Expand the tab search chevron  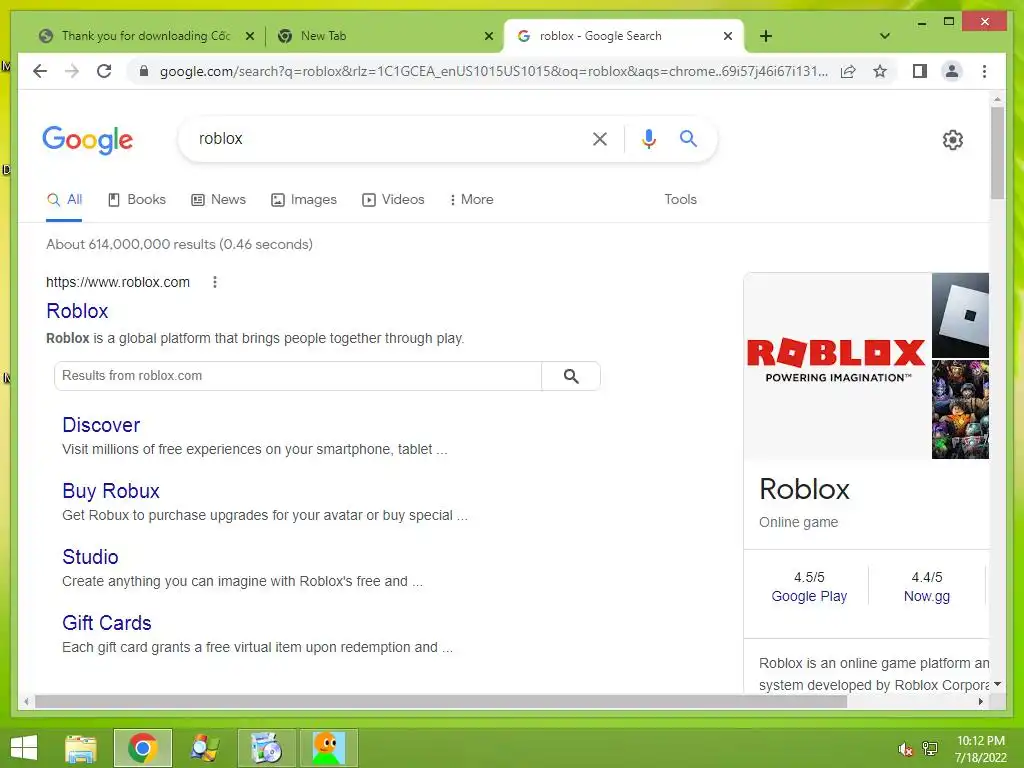[x=884, y=36]
